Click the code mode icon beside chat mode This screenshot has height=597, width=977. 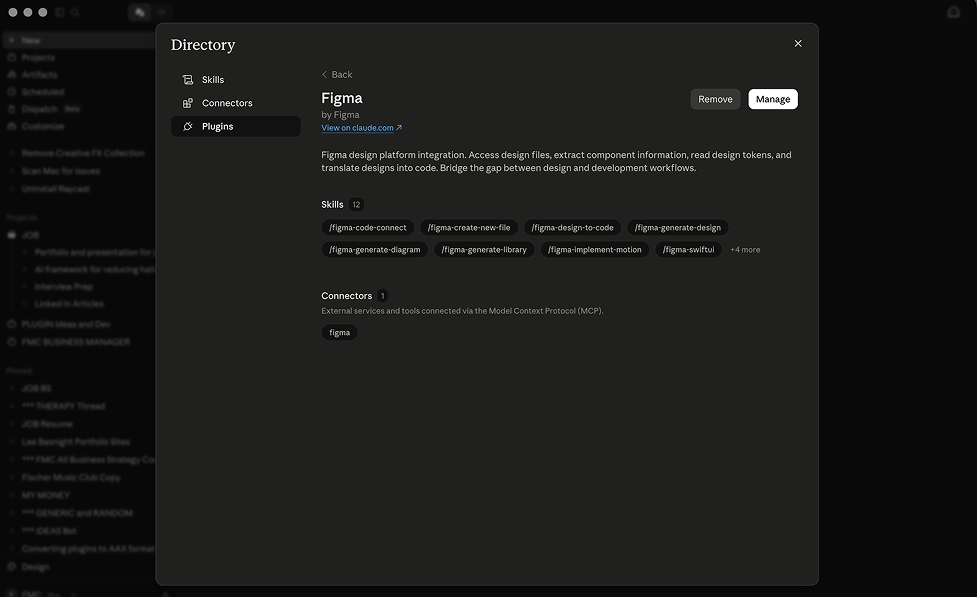click(x=161, y=12)
